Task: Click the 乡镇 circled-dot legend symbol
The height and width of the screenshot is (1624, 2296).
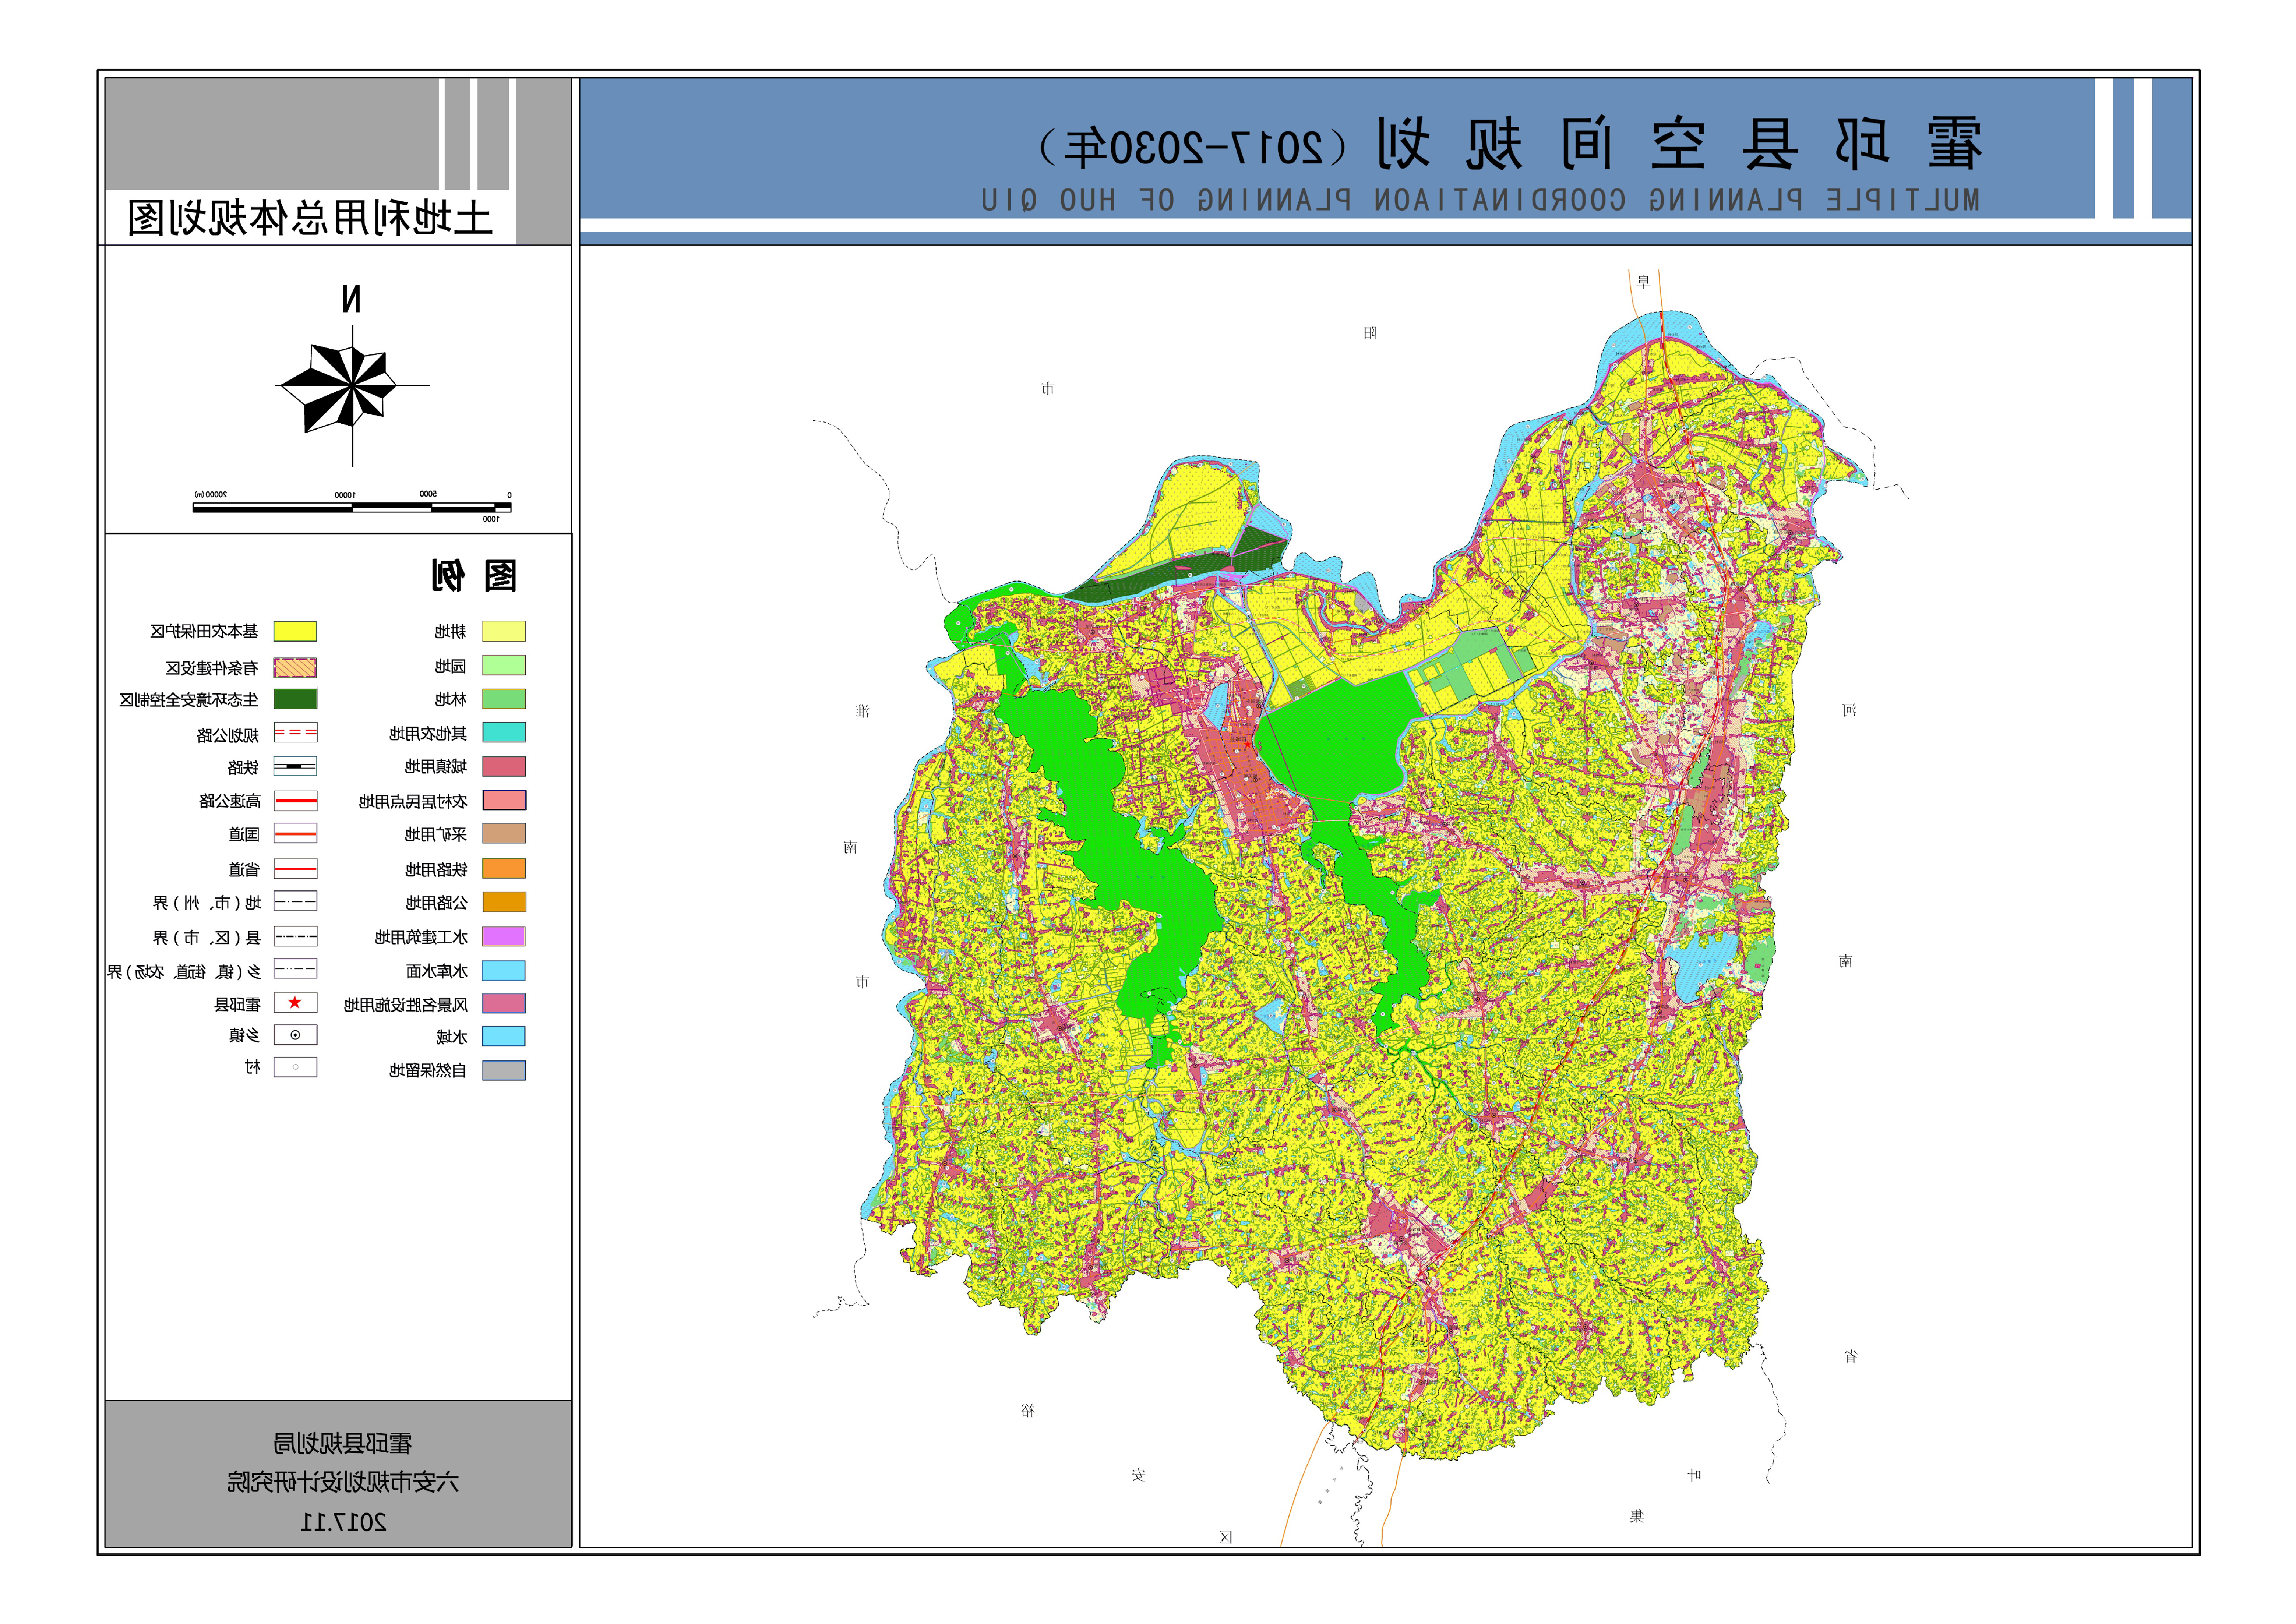Action: coord(295,1035)
